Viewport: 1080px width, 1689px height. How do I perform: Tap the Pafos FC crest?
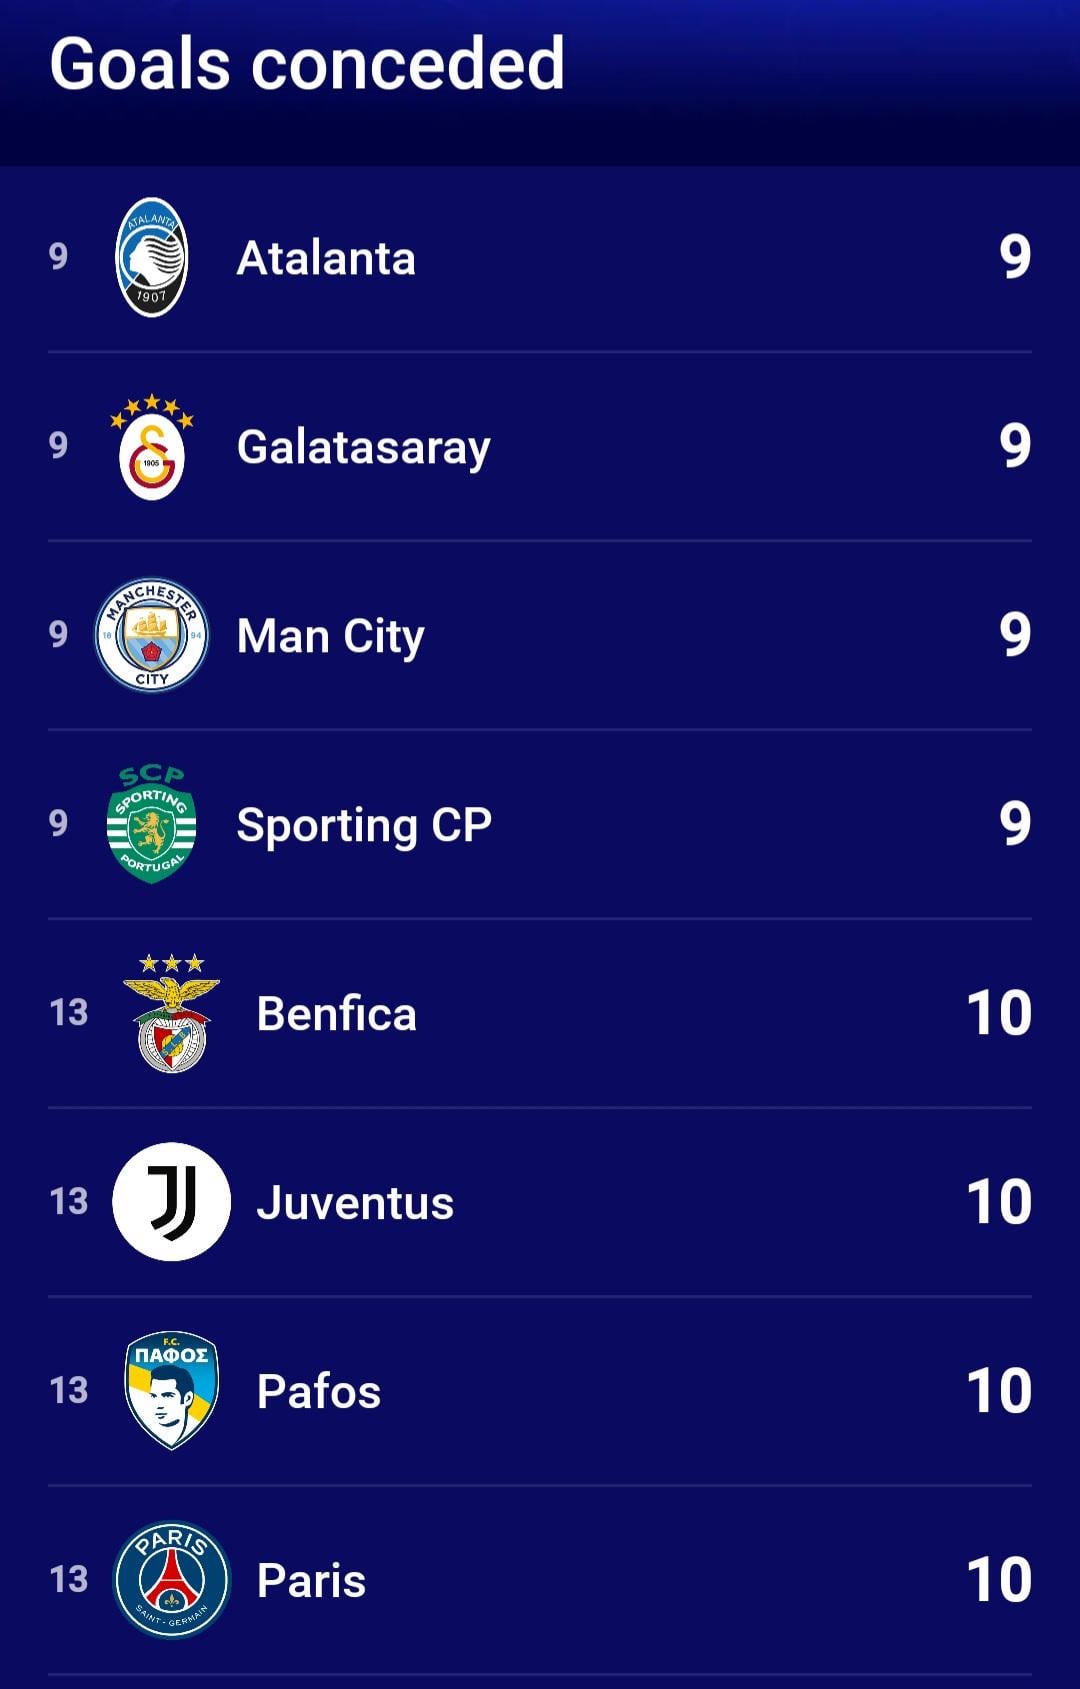[x=171, y=1390]
